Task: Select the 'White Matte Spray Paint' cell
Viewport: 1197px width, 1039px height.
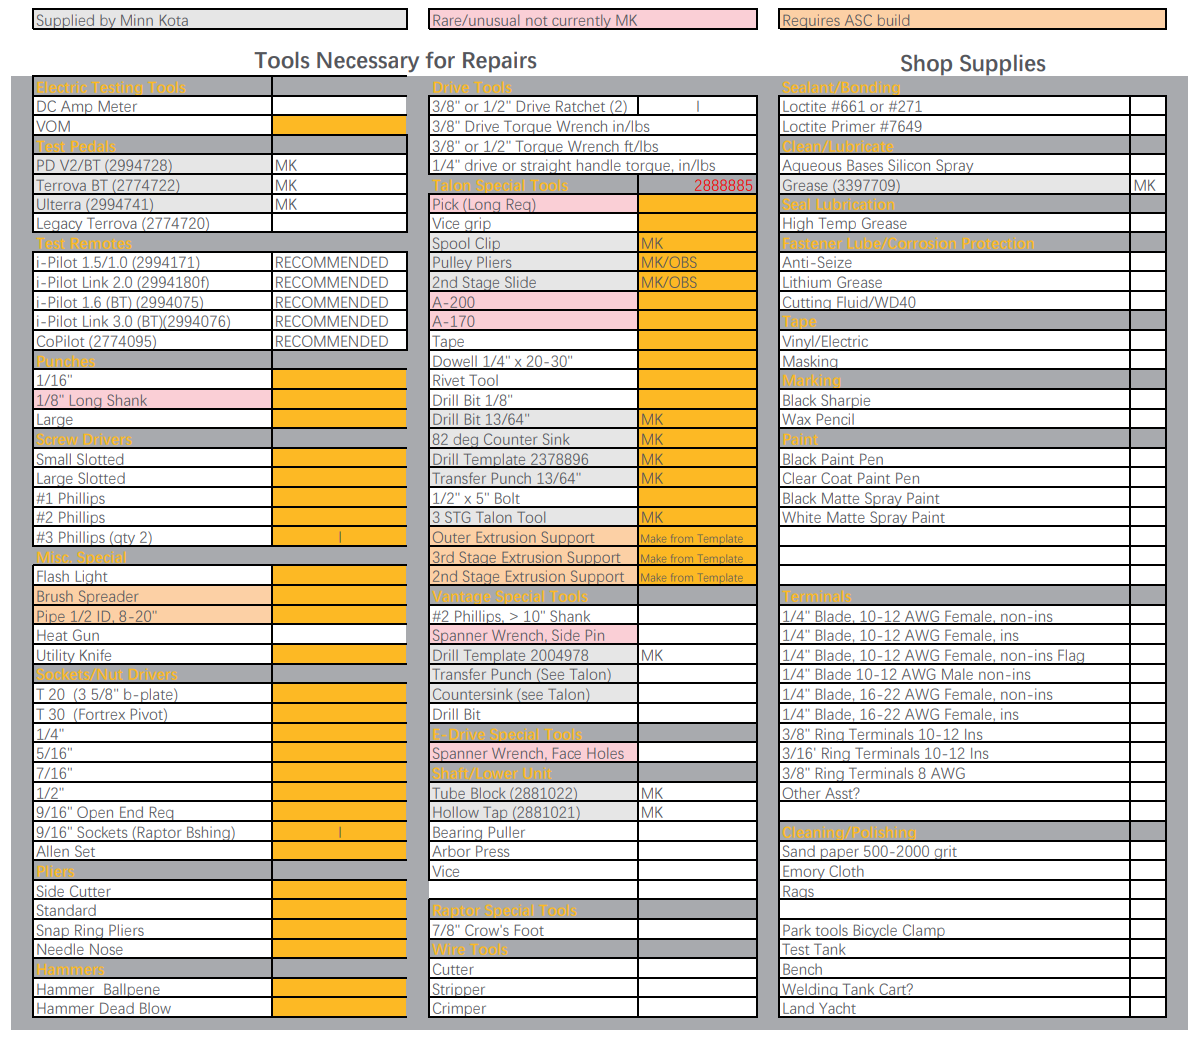Action: [x=954, y=518]
